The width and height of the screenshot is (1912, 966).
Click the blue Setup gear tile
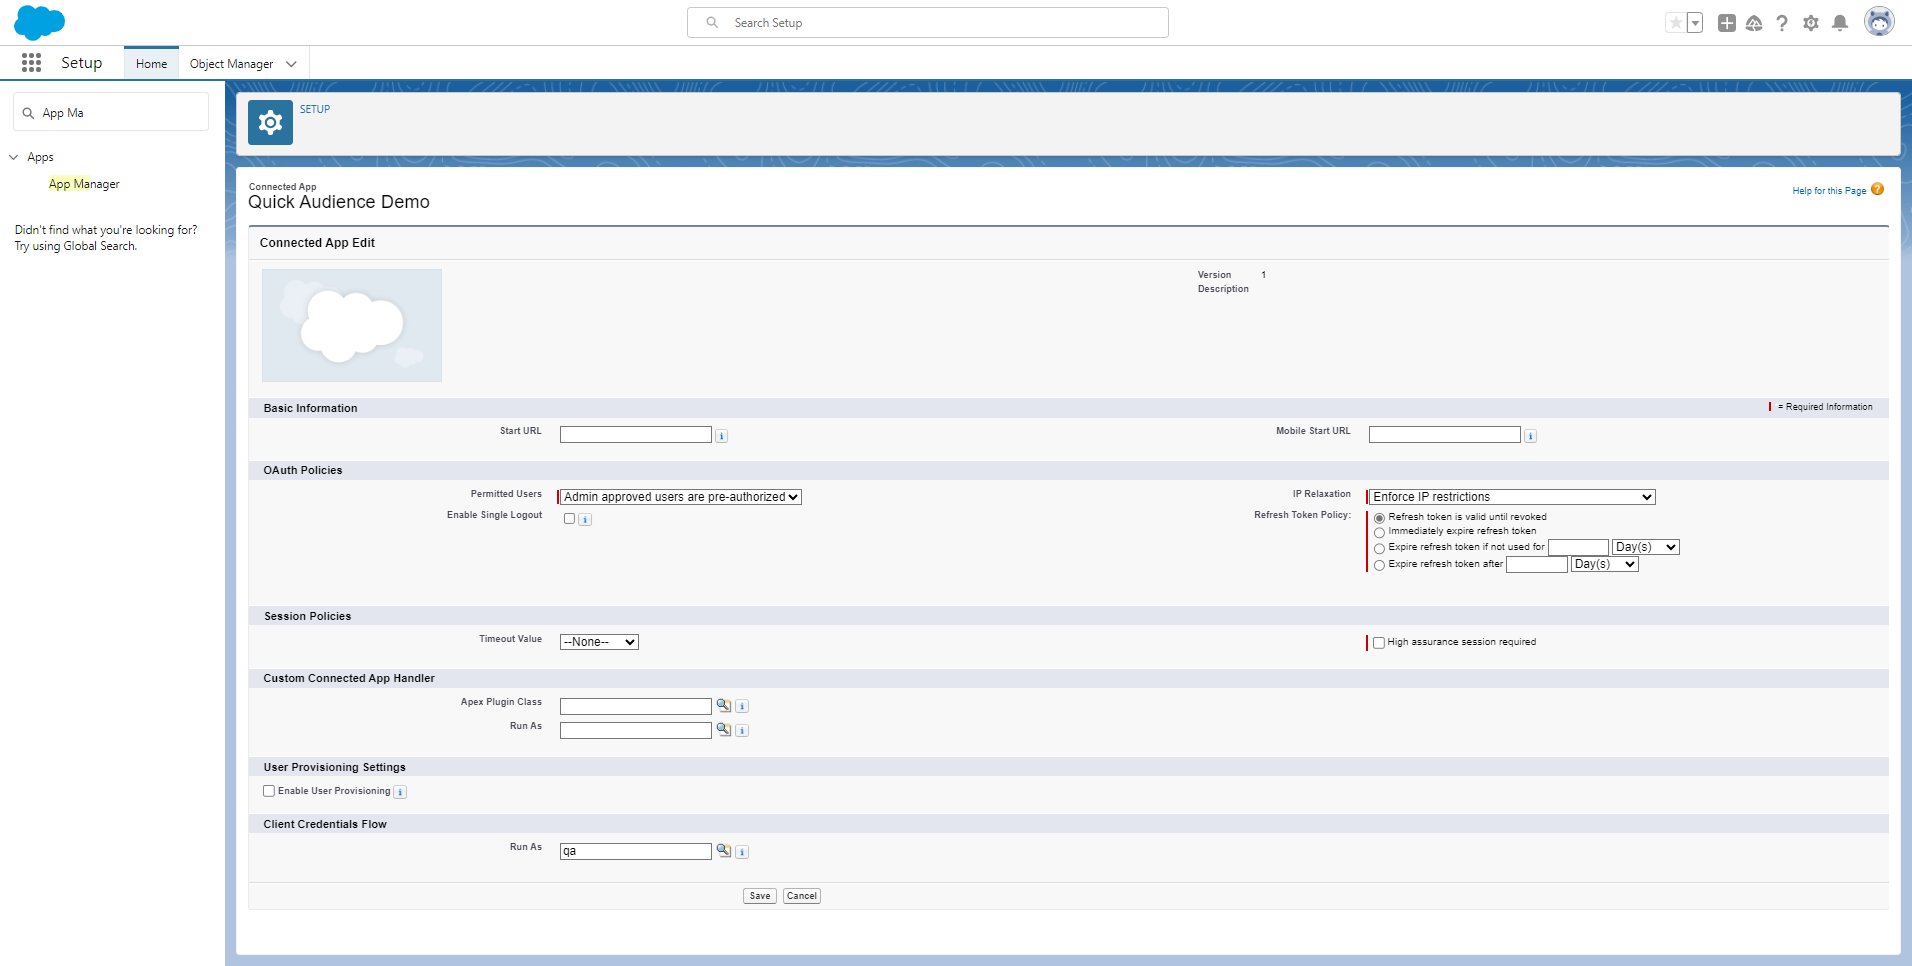click(x=270, y=122)
